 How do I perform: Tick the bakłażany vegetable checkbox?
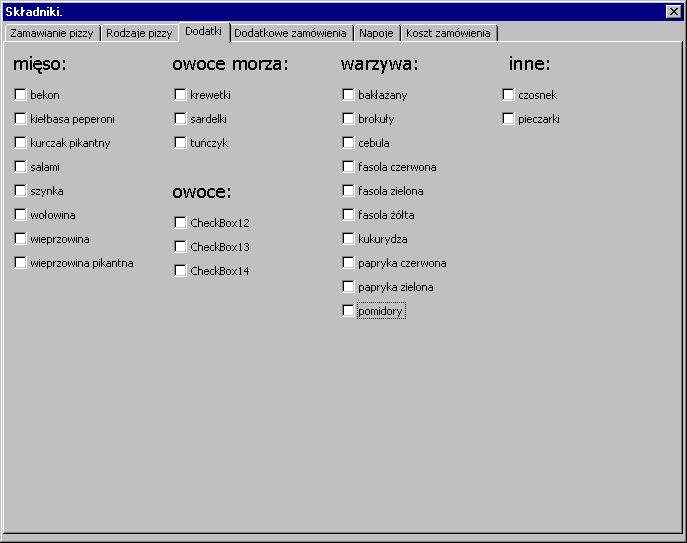[349, 95]
